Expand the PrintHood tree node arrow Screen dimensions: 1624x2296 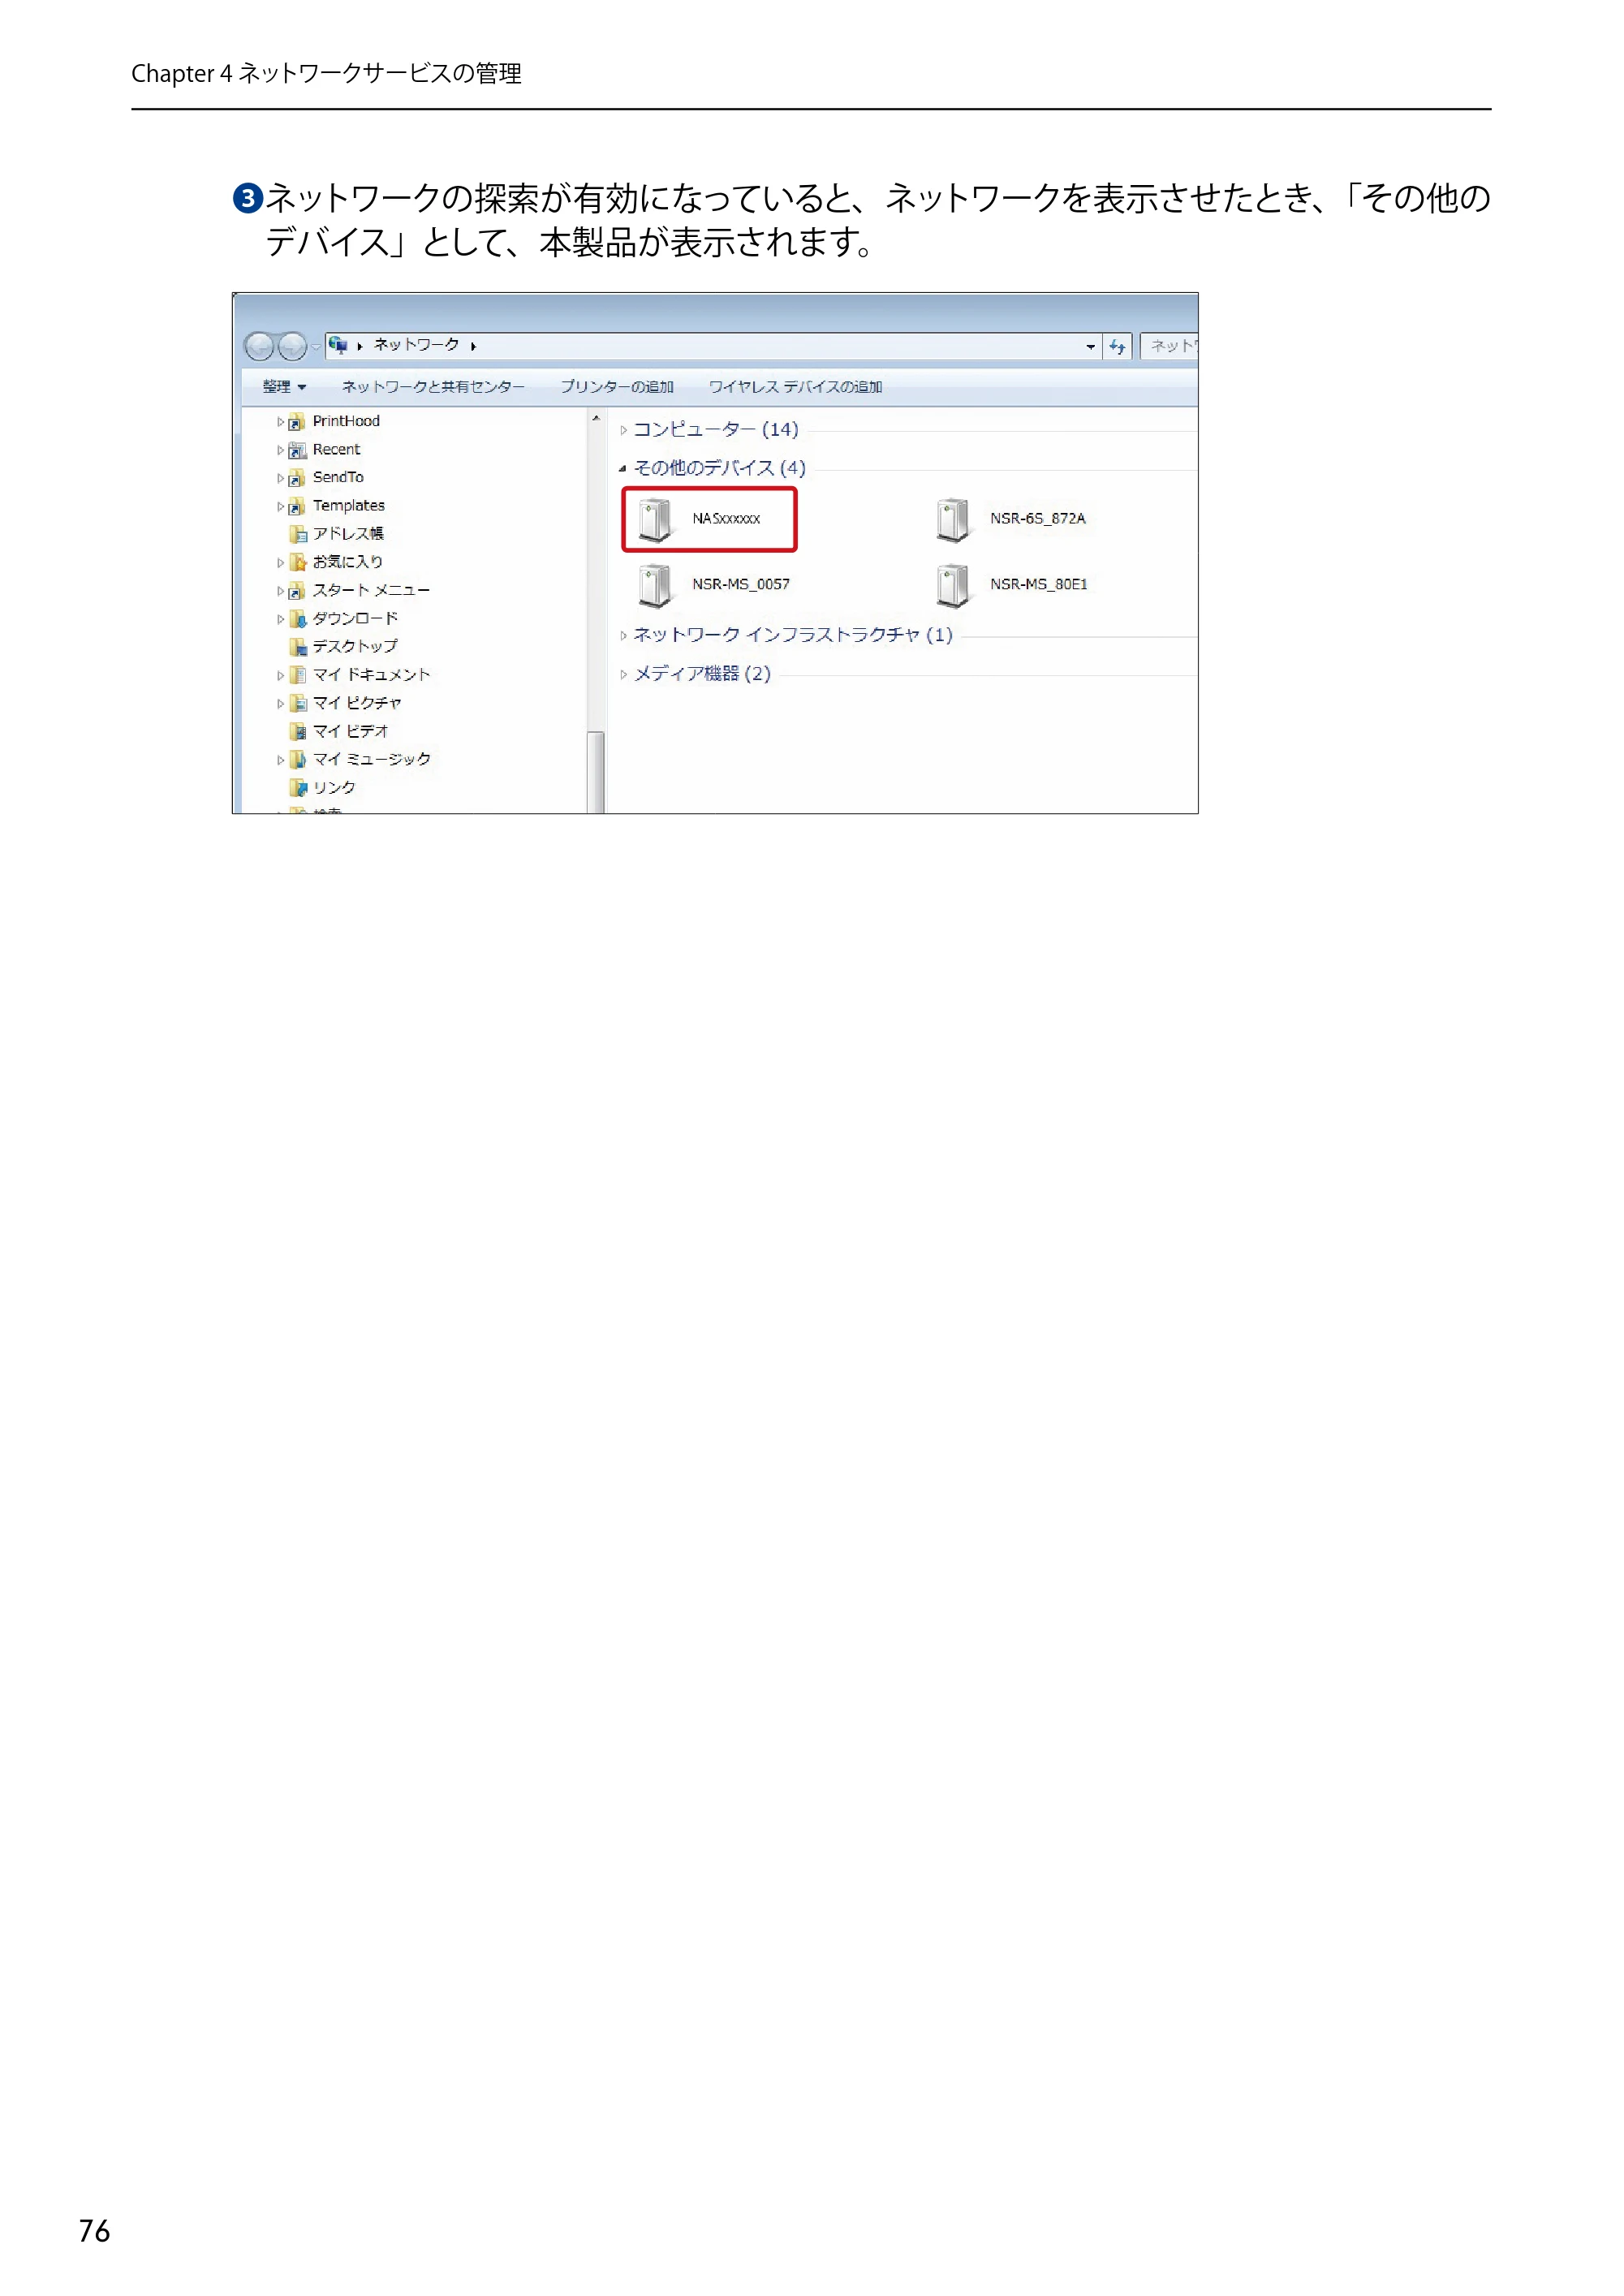tap(280, 422)
